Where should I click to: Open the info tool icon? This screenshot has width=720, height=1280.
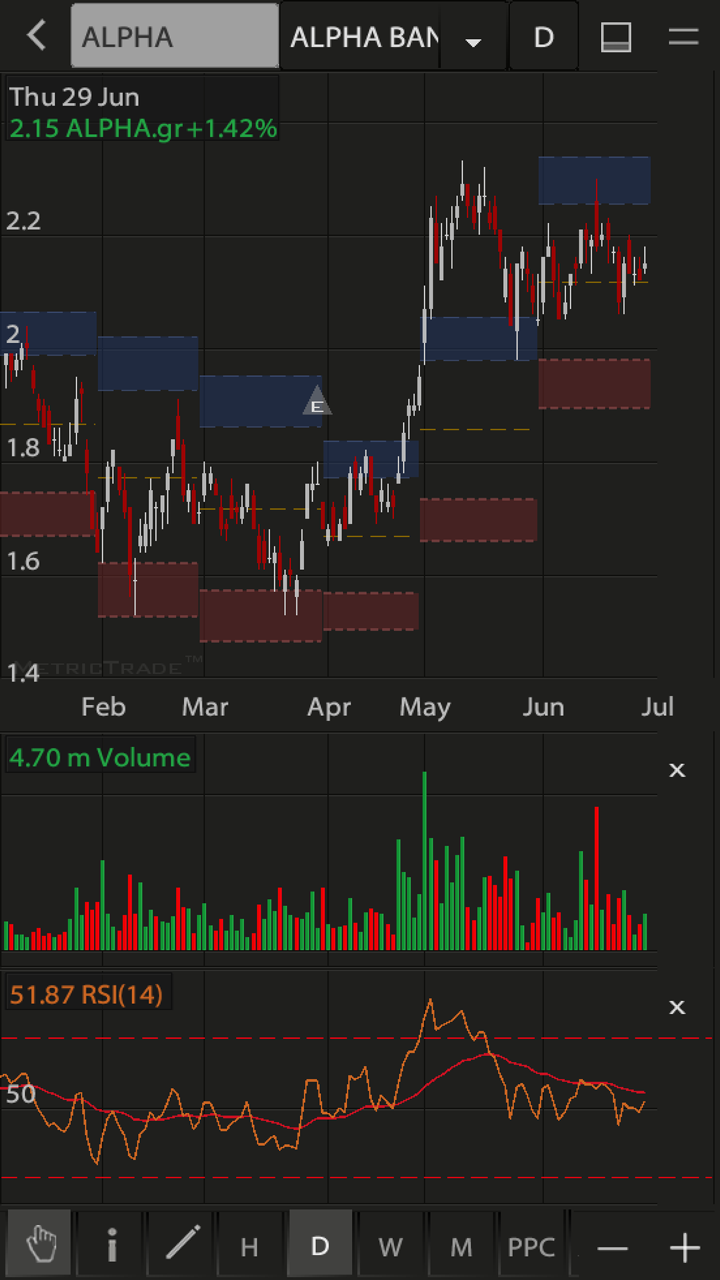click(x=112, y=1246)
